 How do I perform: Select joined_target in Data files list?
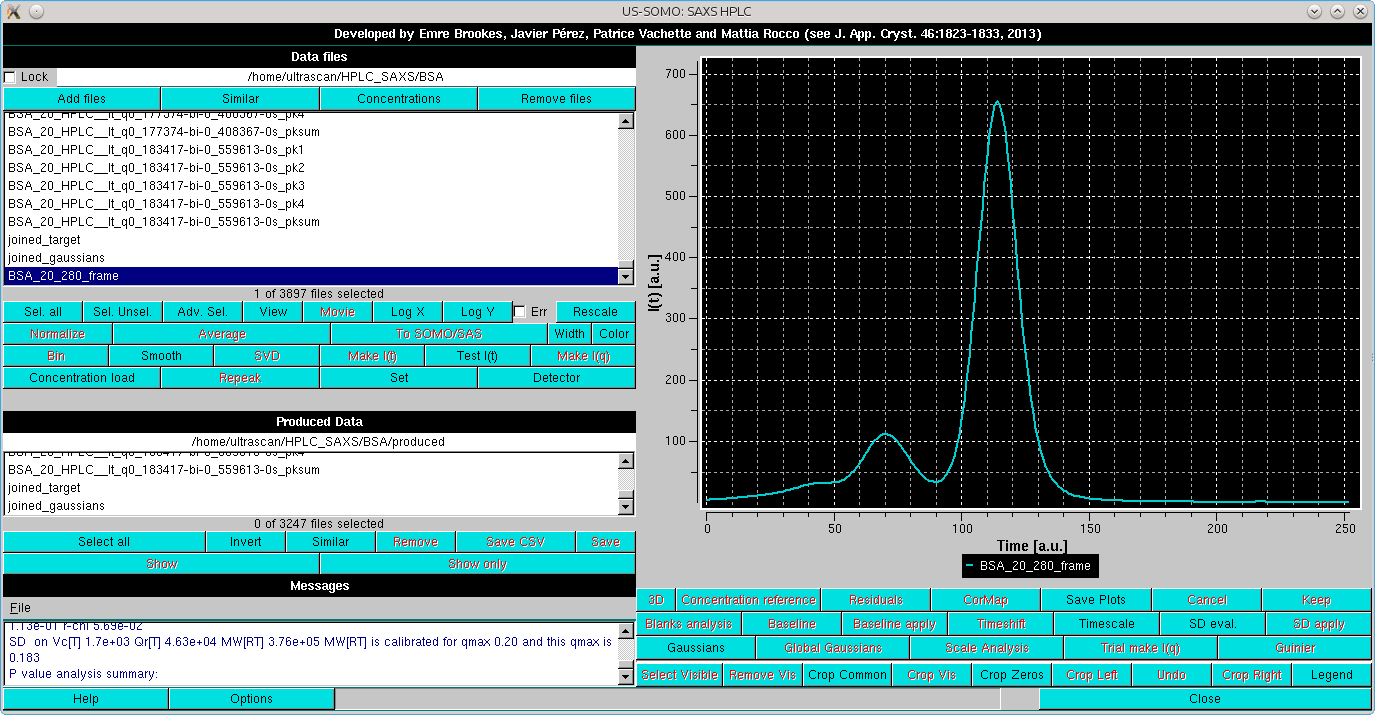[x=310, y=240]
